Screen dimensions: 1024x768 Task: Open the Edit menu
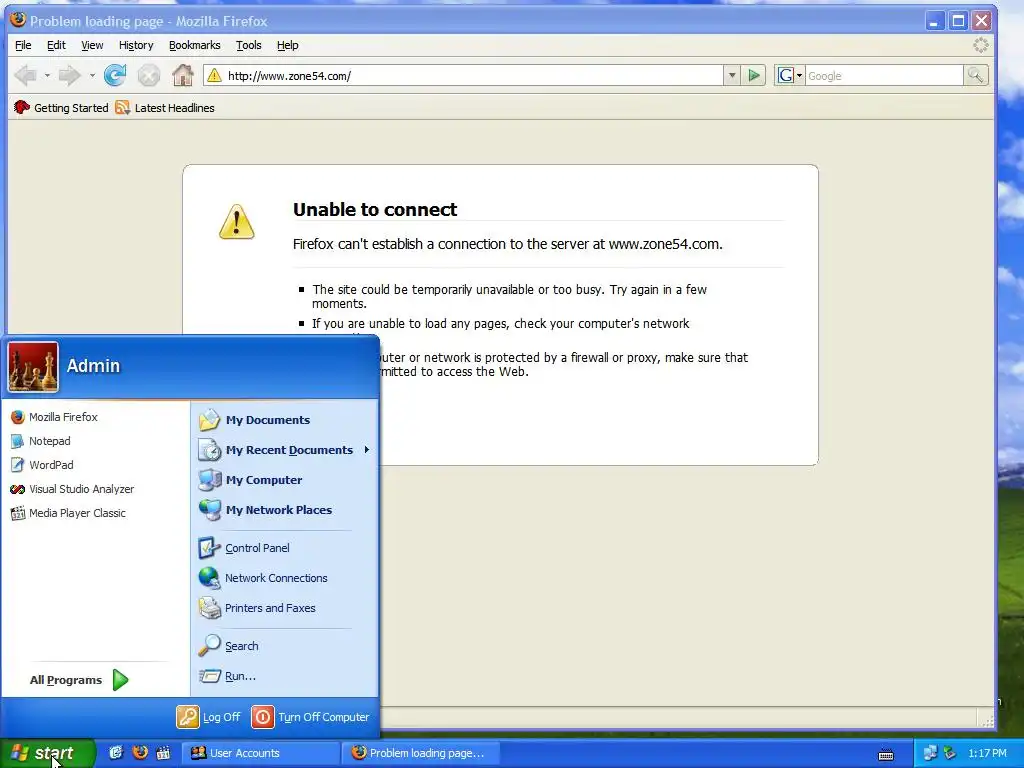pos(56,45)
